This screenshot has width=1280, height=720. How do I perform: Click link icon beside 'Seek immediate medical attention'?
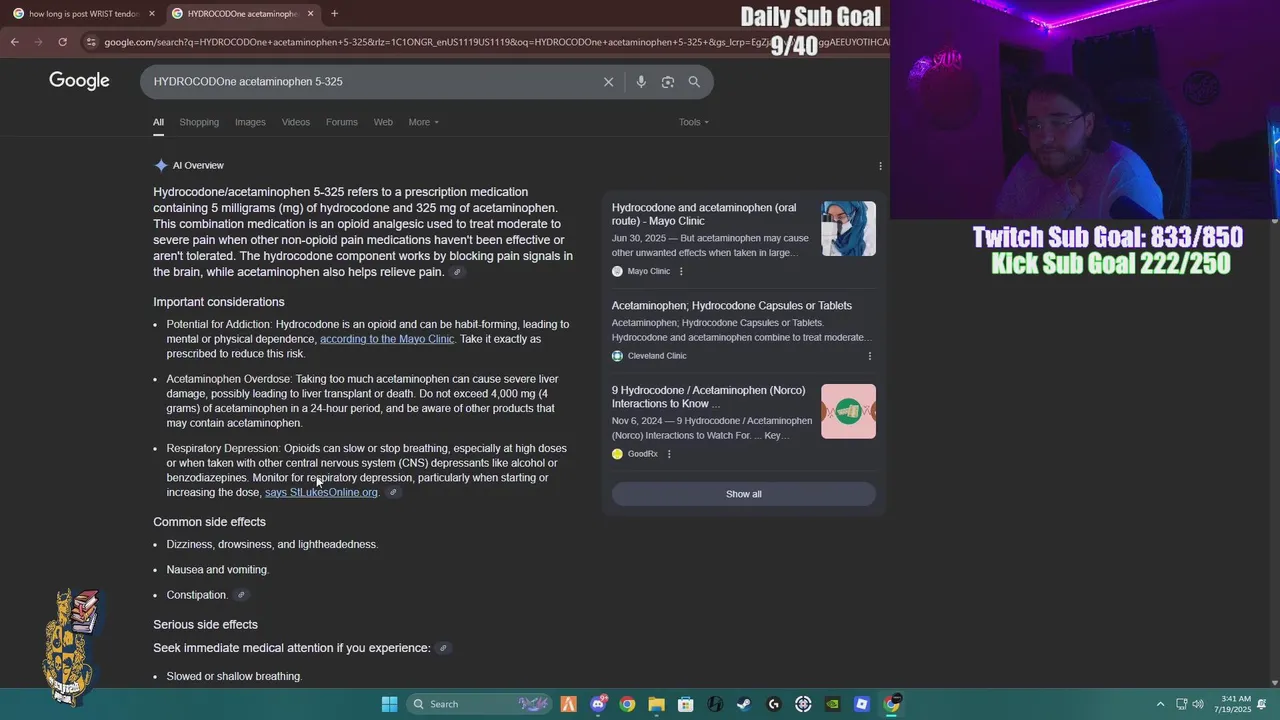[x=443, y=648]
